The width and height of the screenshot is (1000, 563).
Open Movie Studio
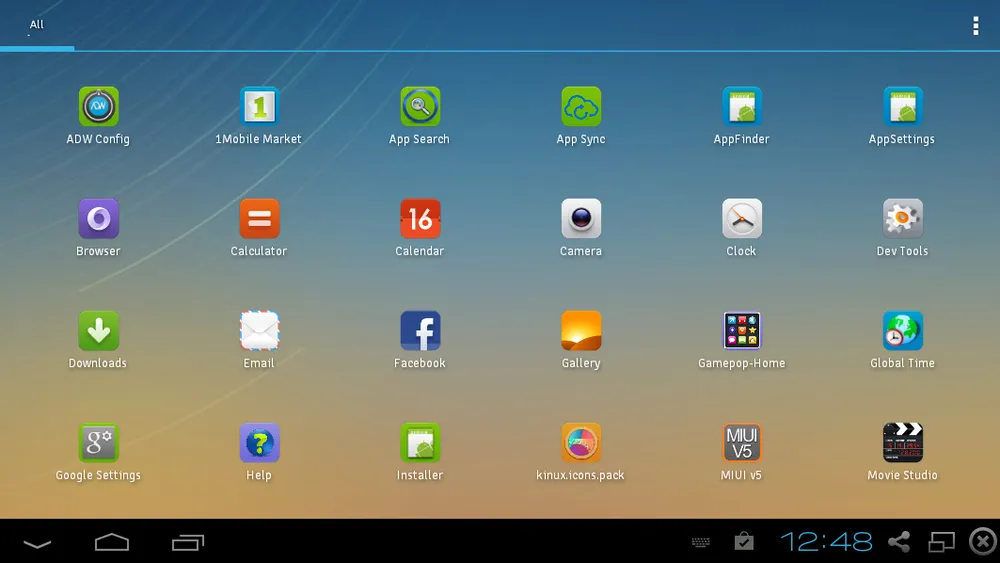pos(902,443)
